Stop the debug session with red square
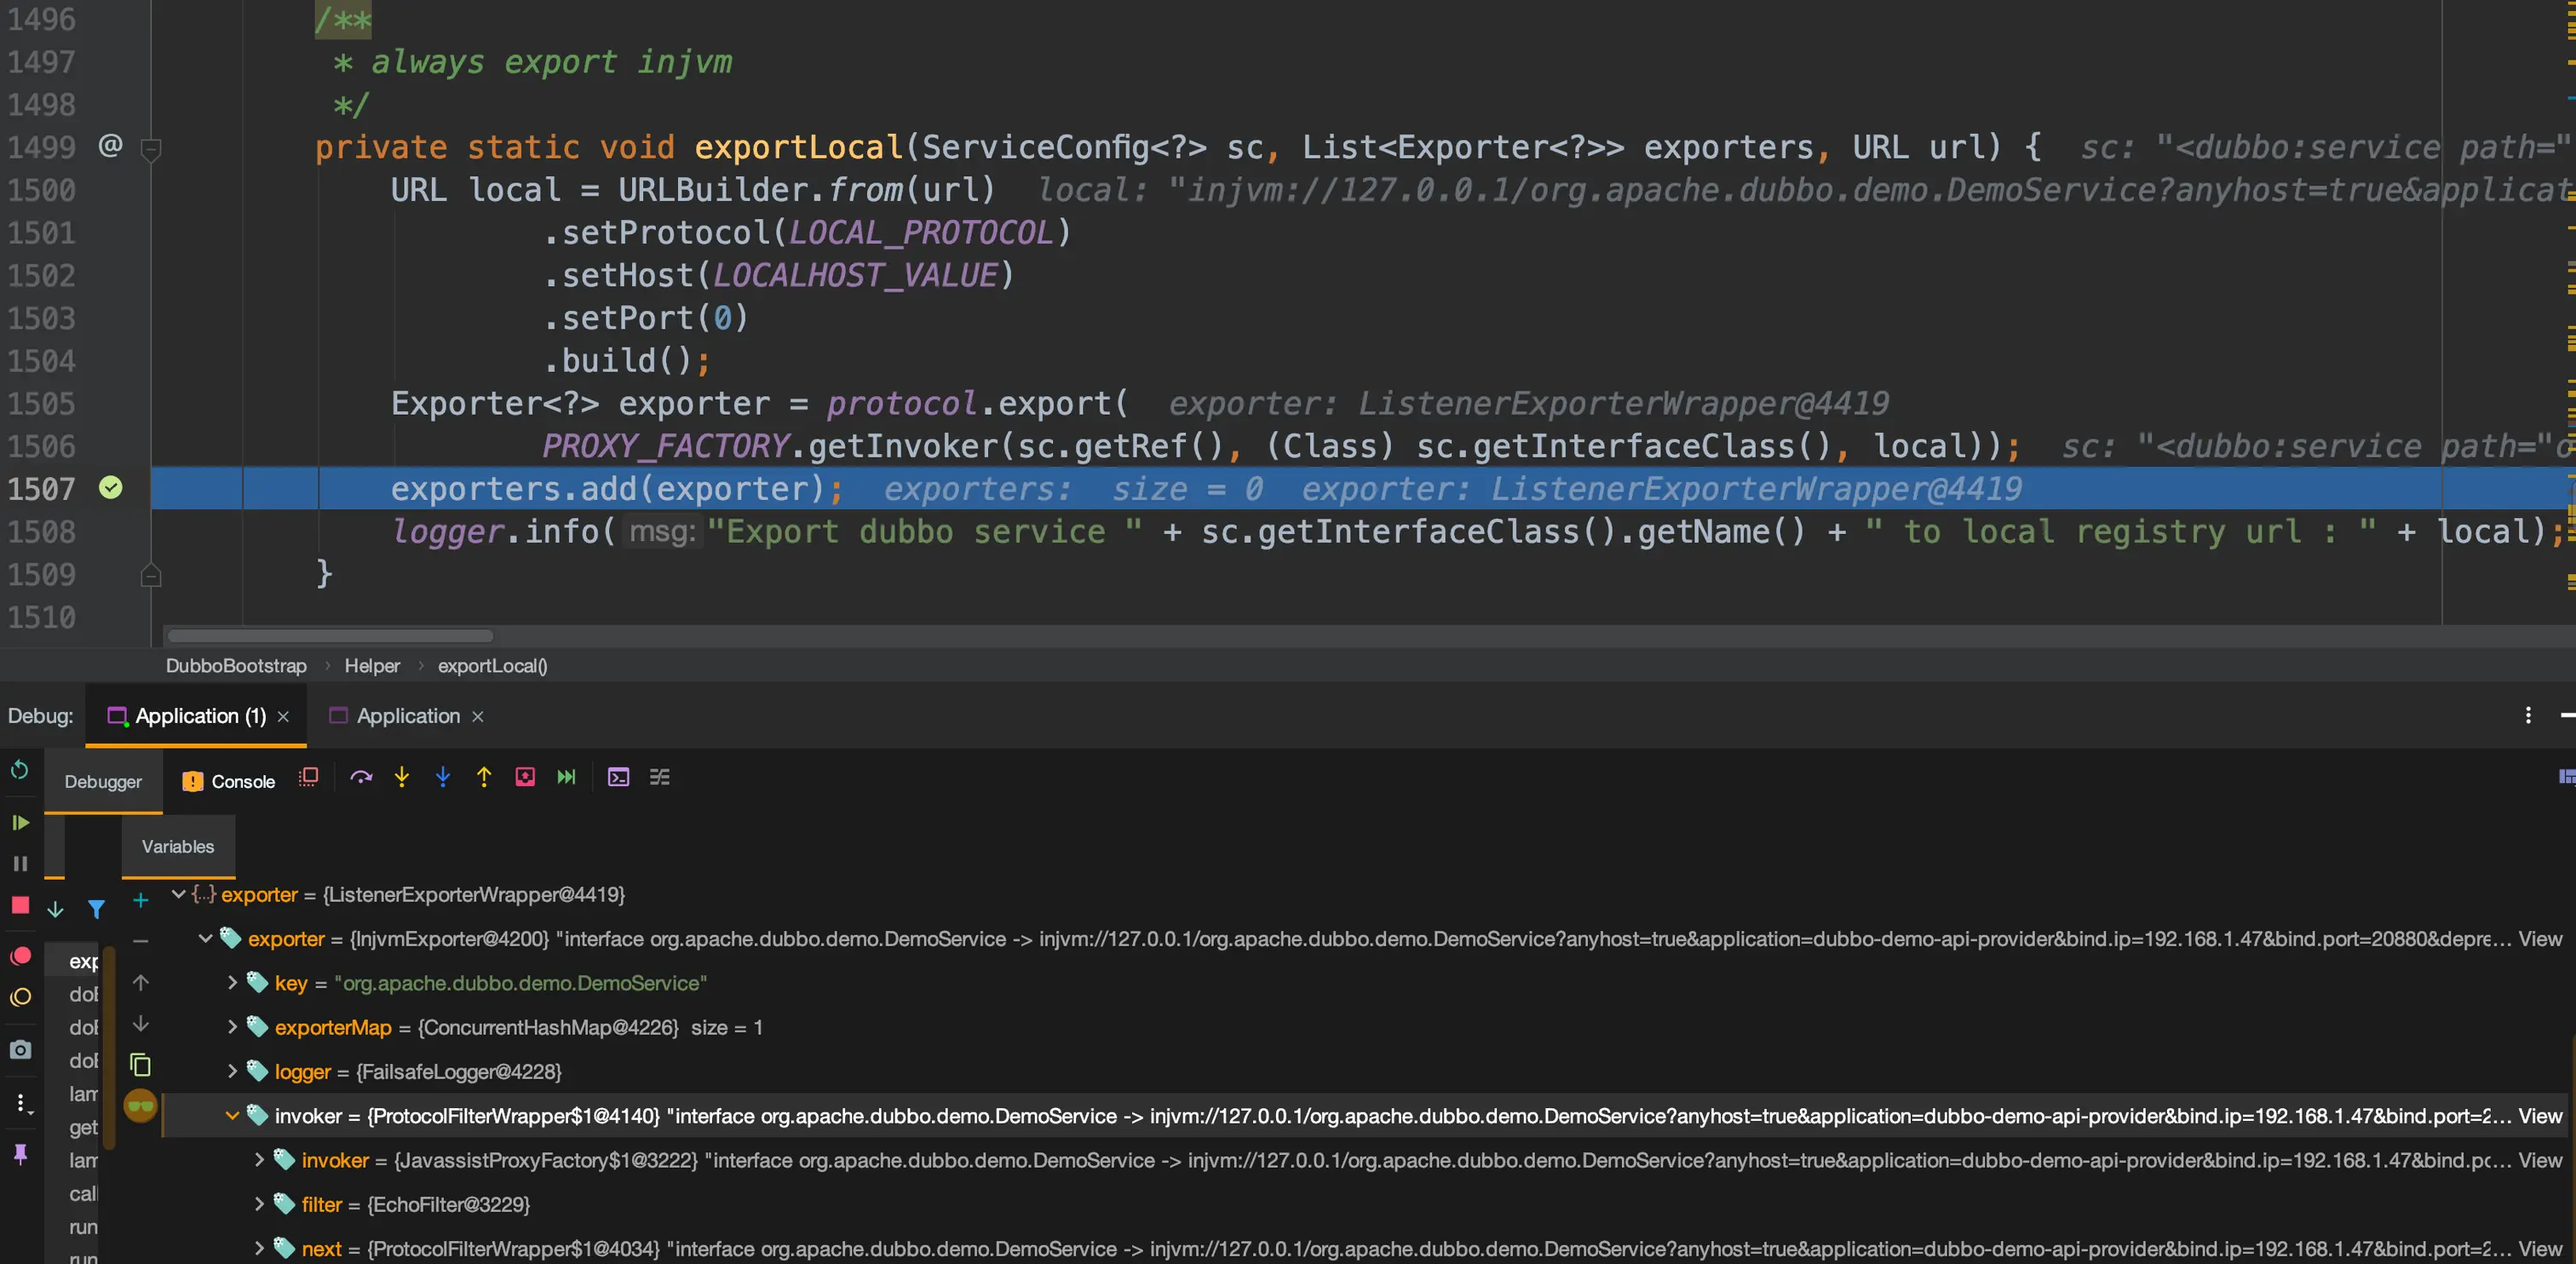Viewport: 2576px width, 1264px height. tap(20, 905)
